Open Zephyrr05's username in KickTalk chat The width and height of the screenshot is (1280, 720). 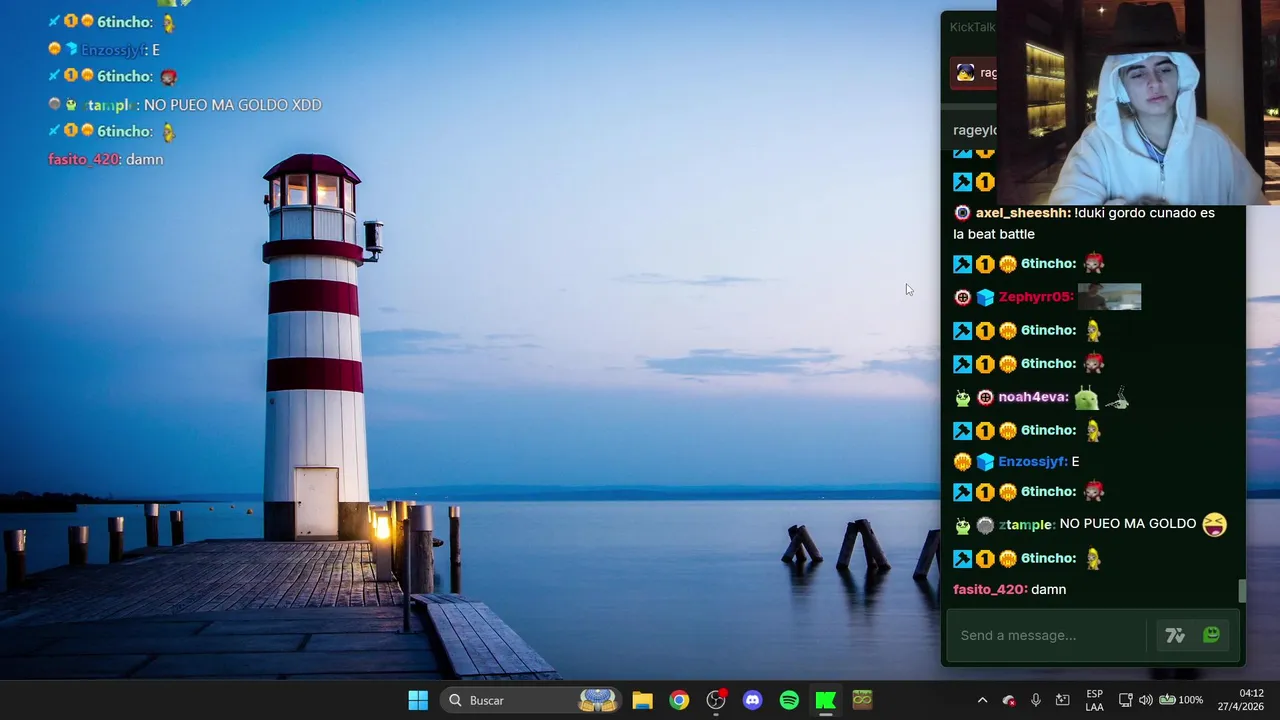click(1035, 297)
